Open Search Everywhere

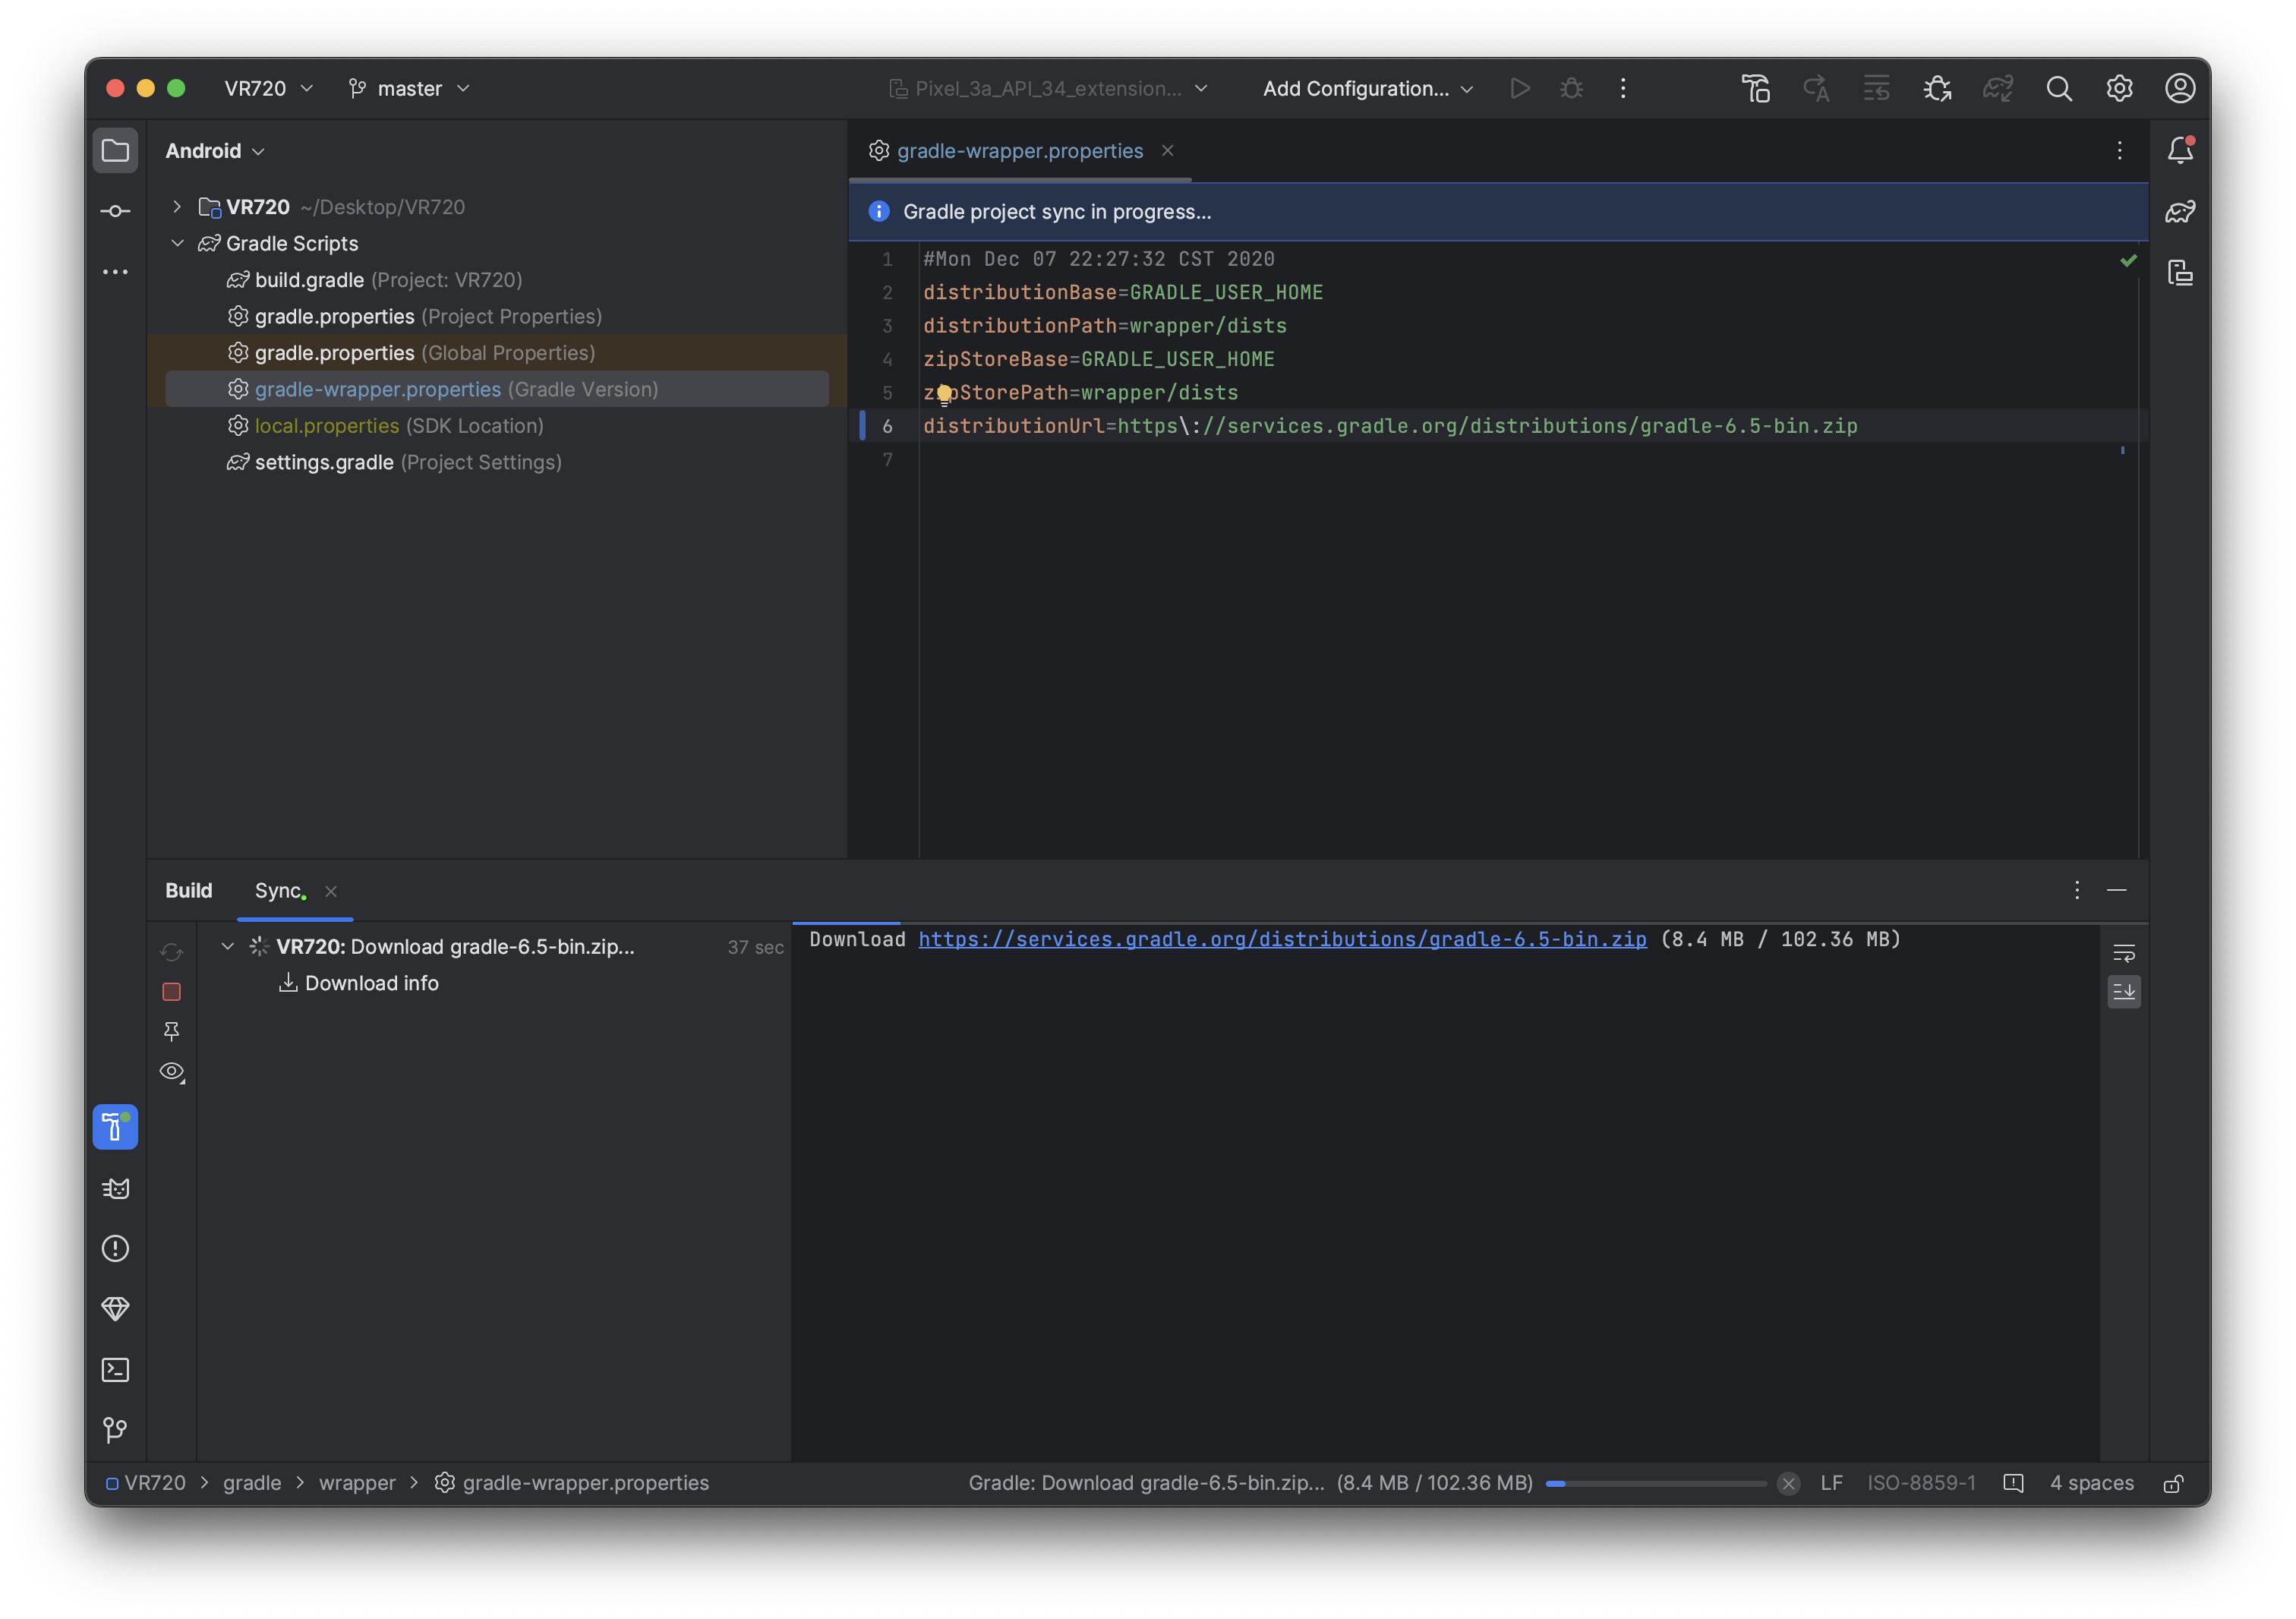pos(2059,88)
